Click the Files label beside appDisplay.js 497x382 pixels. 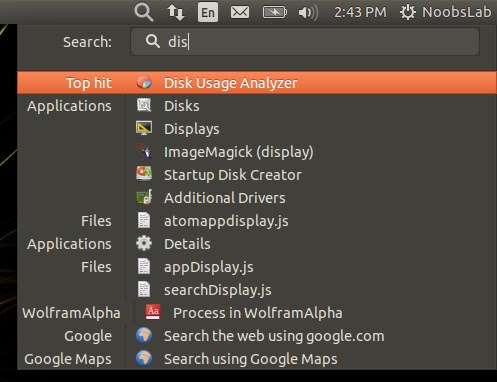[96, 267]
